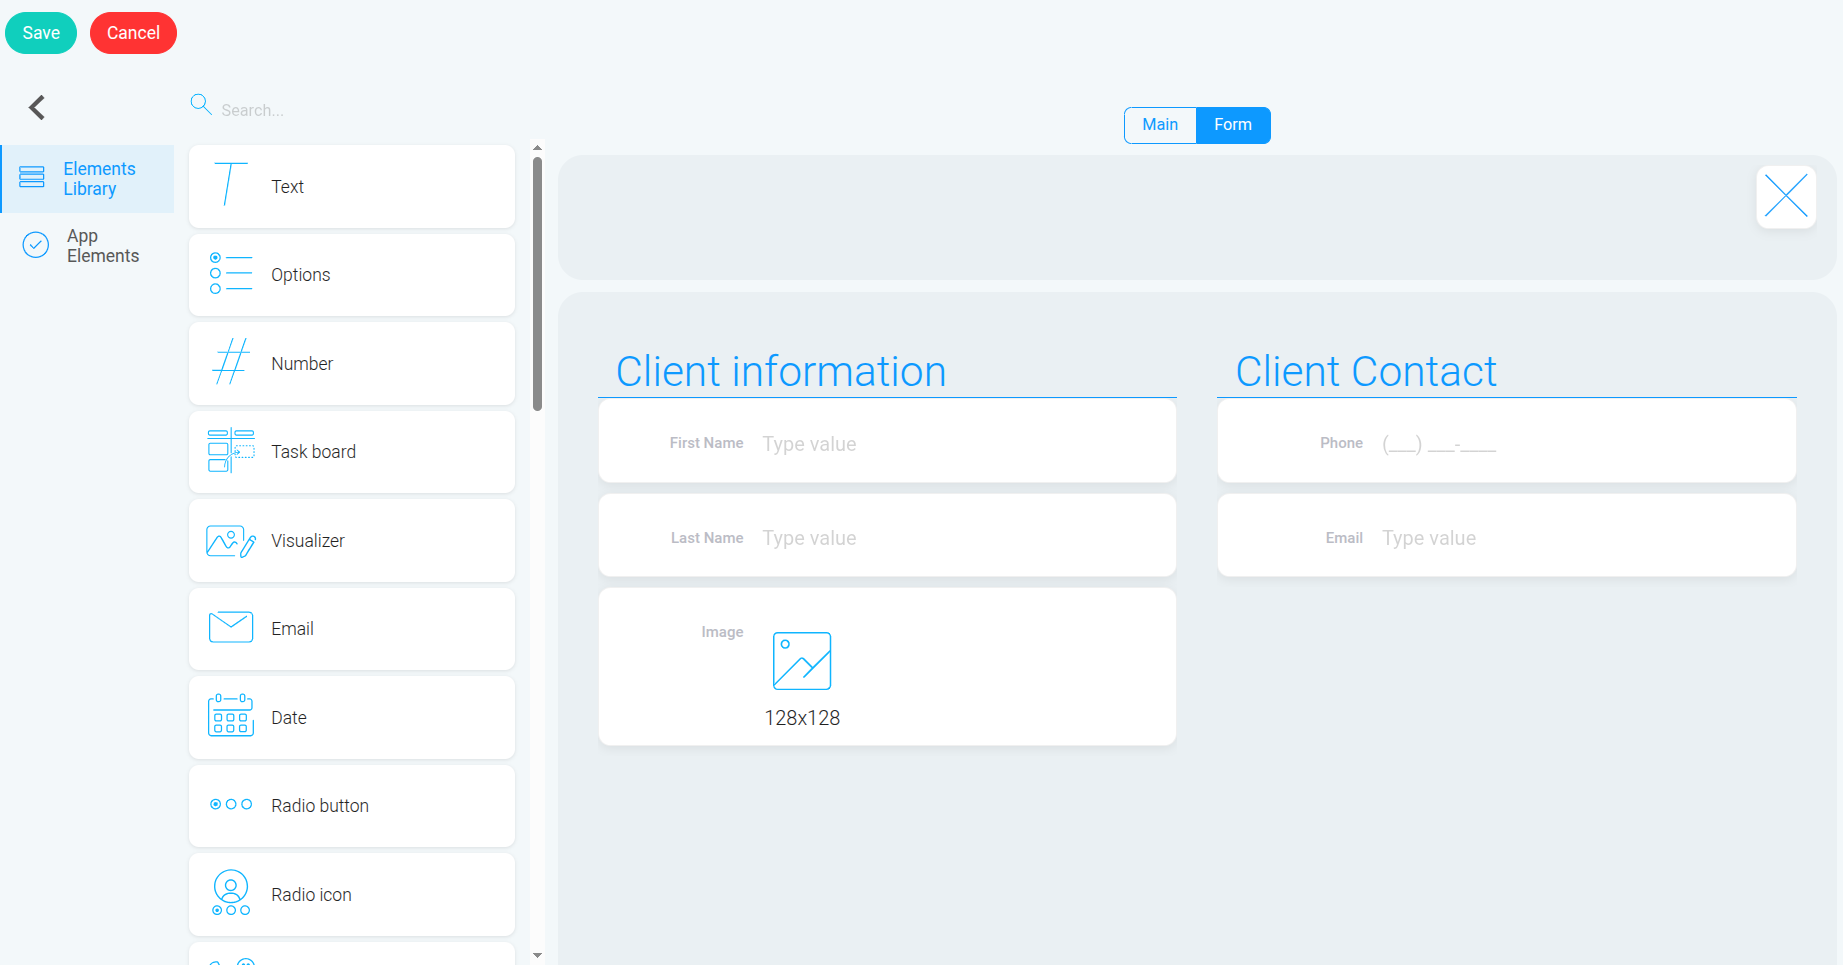
Task: Click the Number element label
Action: point(302,364)
